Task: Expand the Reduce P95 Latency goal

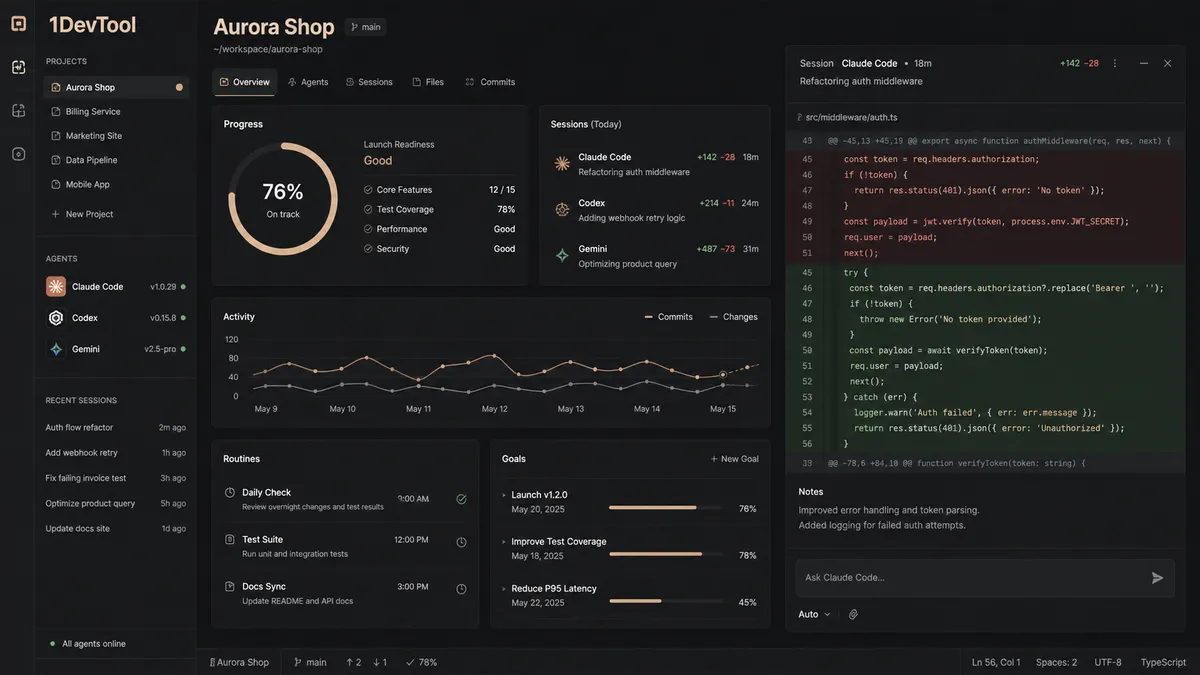Action: pos(504,589)
